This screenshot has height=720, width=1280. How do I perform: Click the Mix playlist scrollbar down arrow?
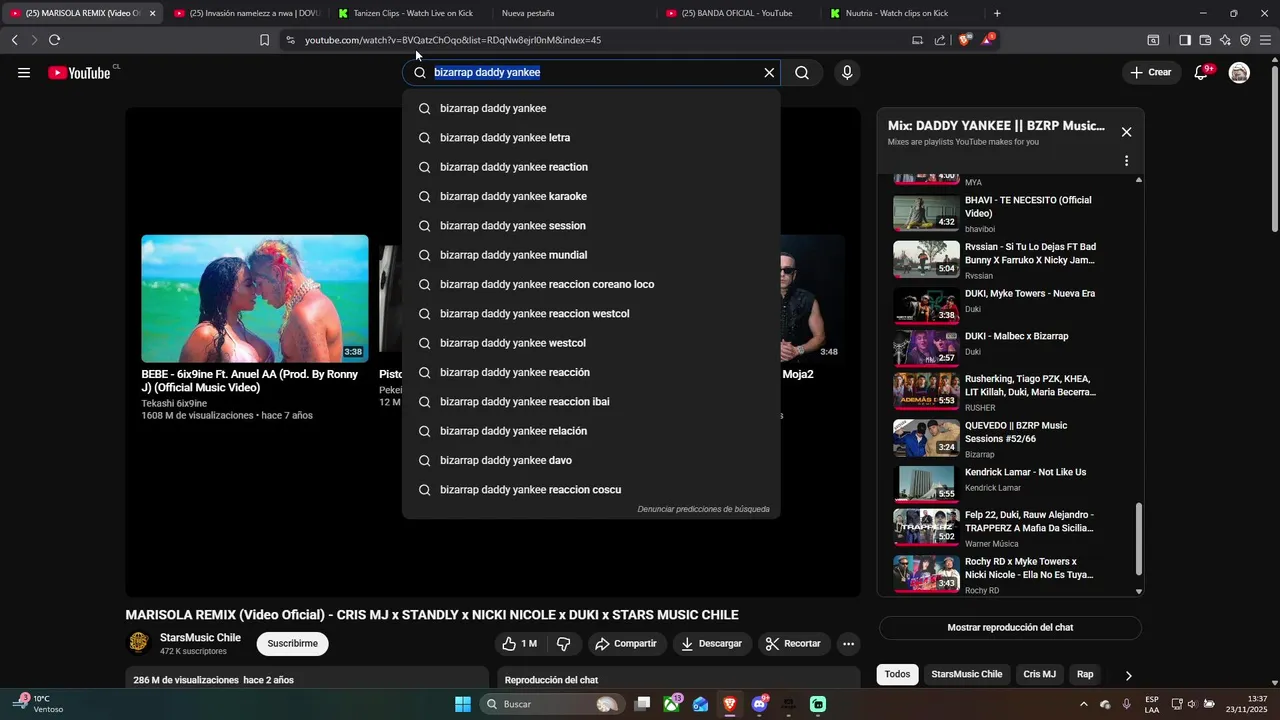(1138, 591)
